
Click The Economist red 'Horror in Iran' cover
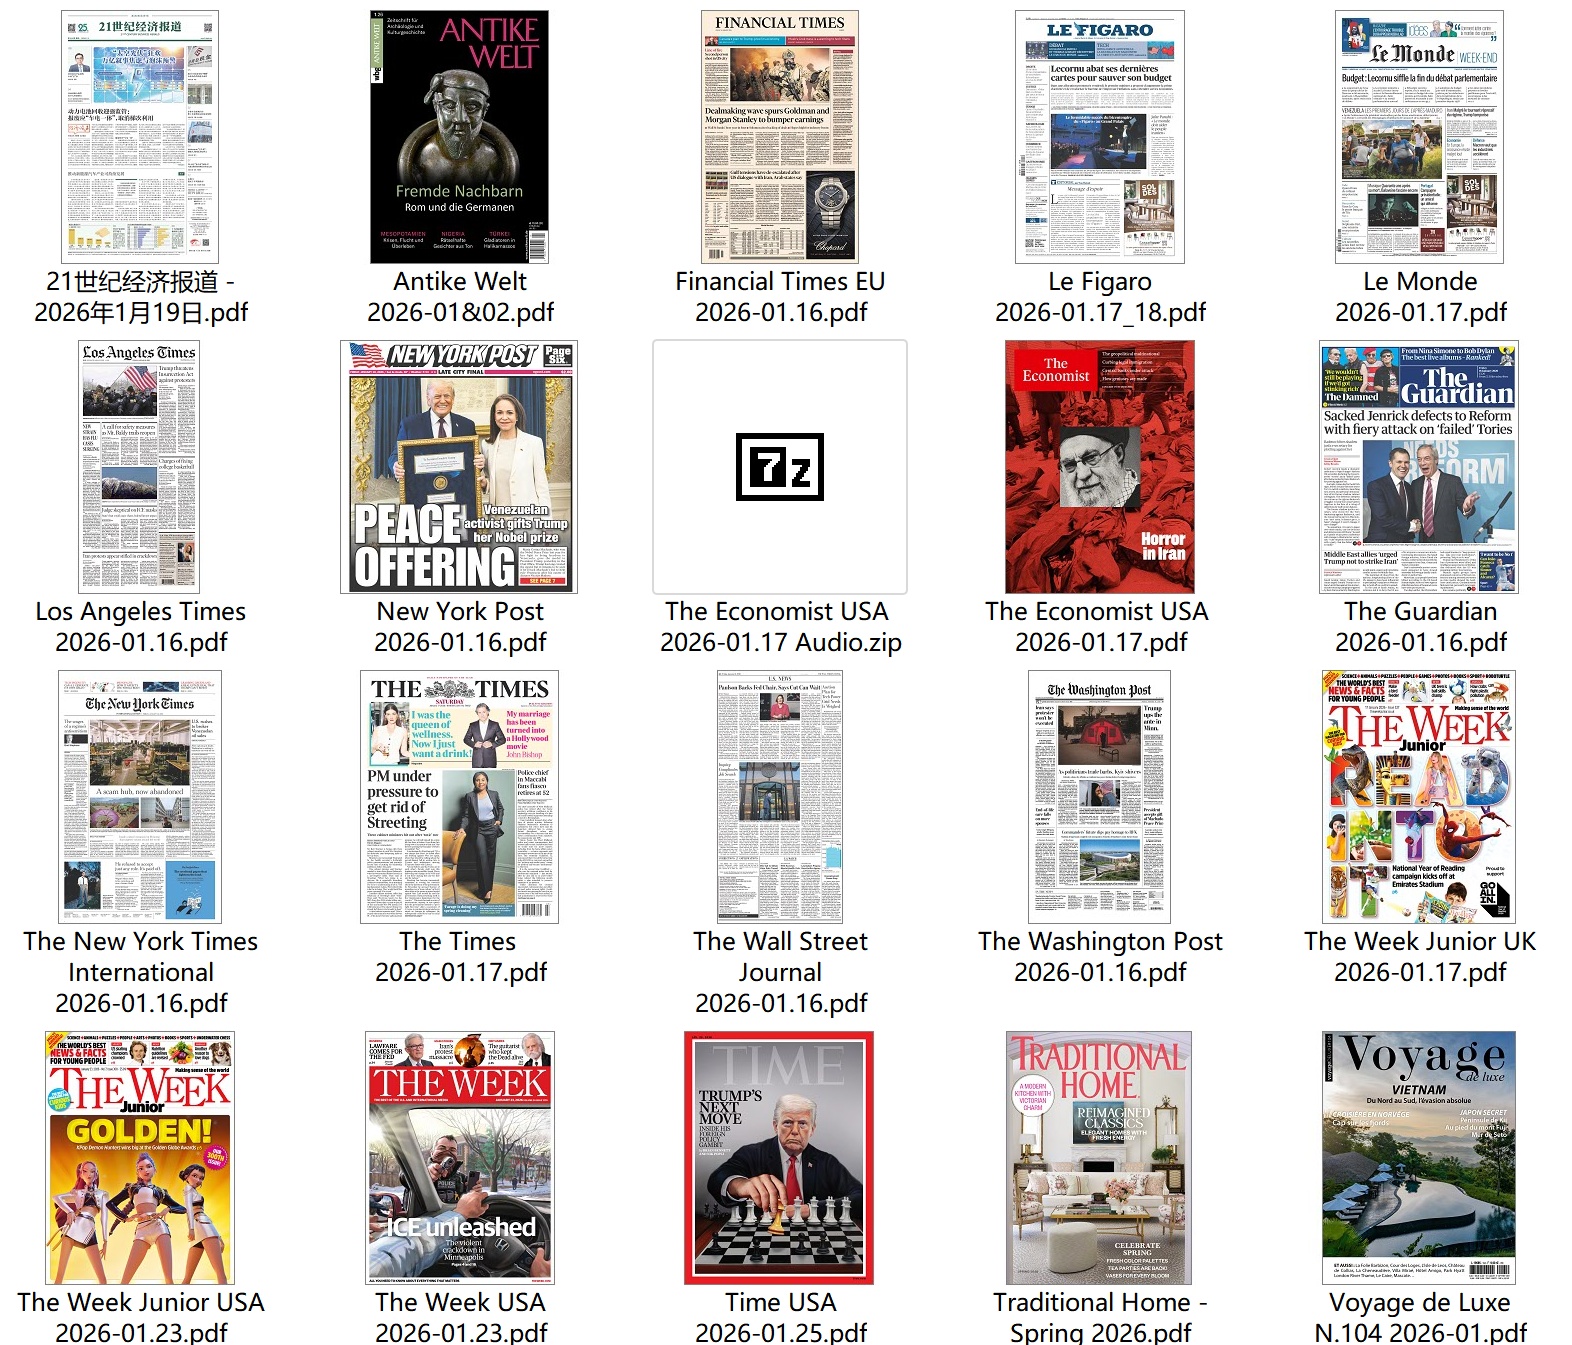click(1099, 467)
